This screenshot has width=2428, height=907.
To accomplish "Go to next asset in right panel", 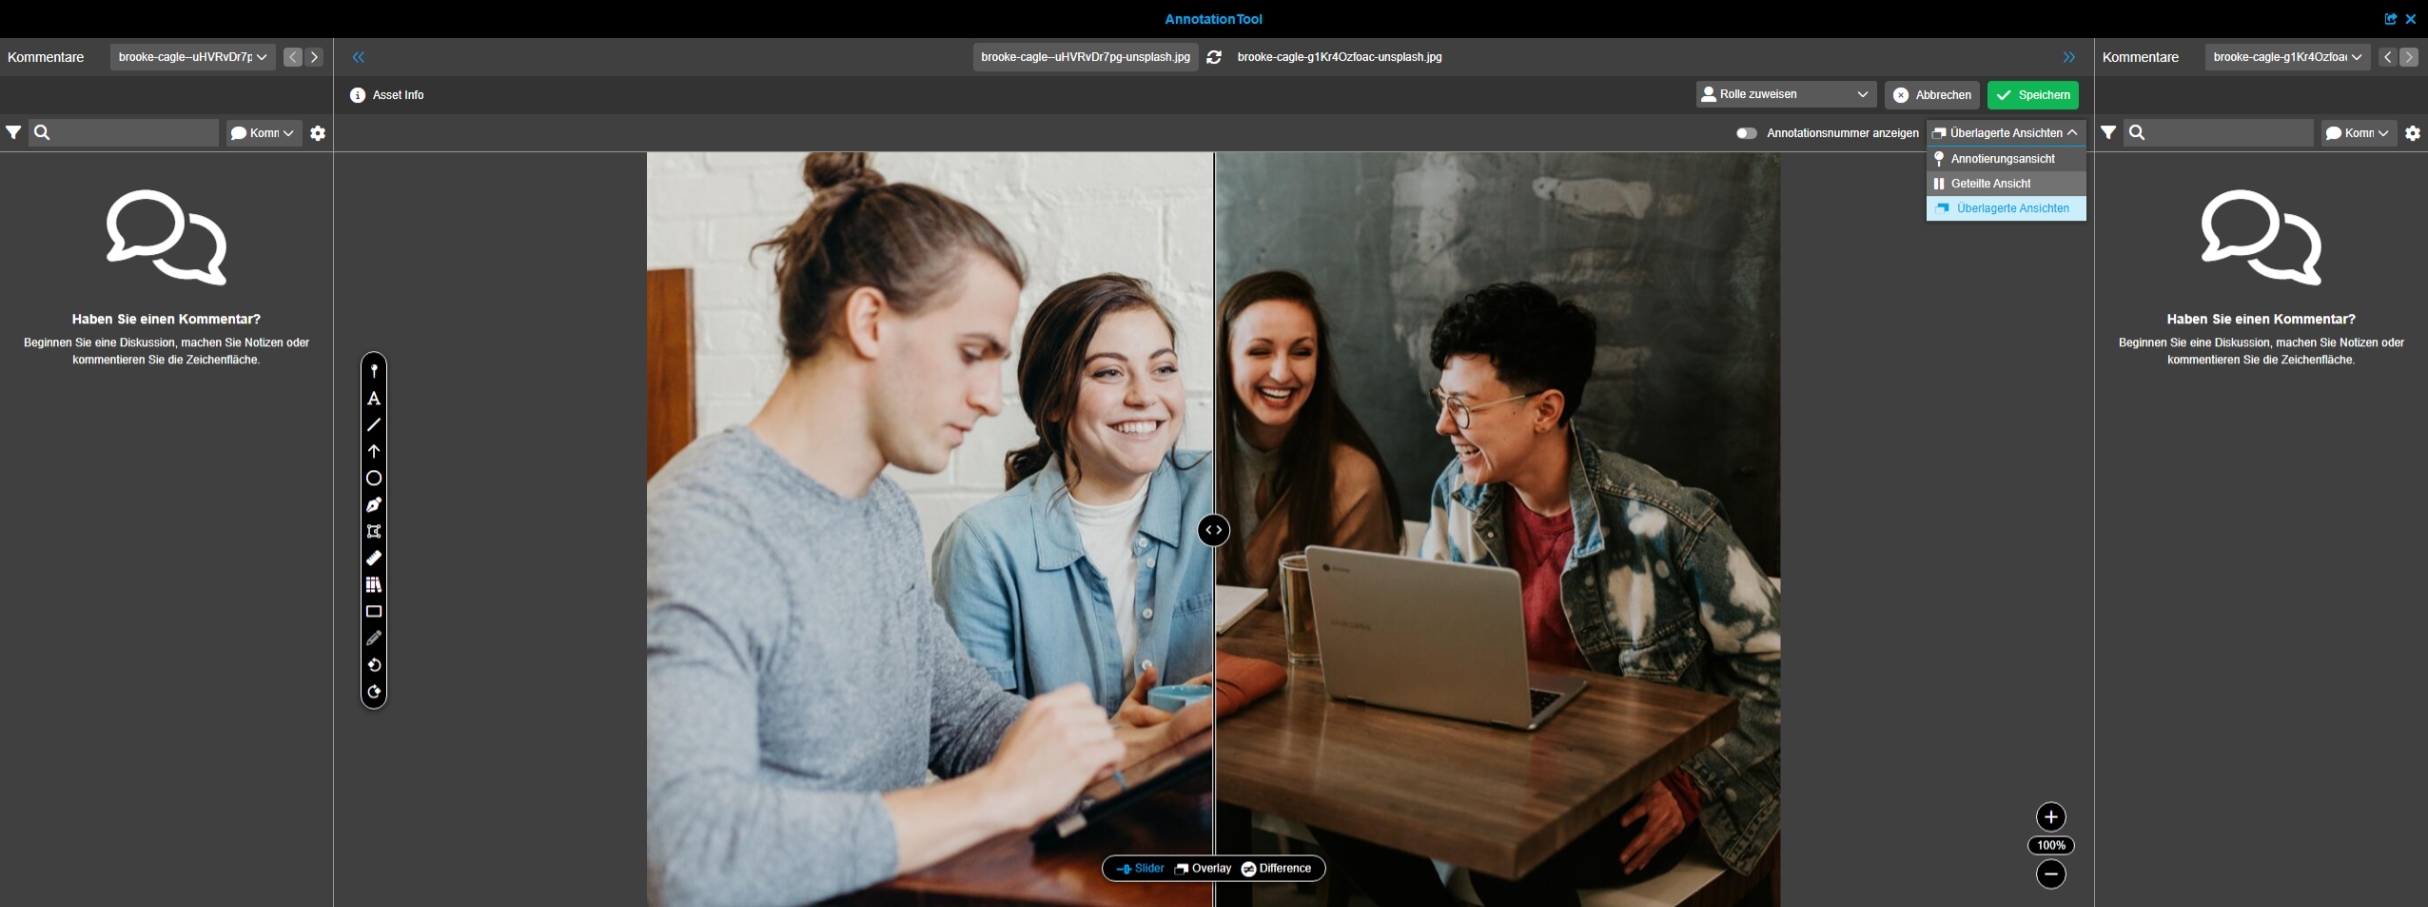I will [2409, 57].
